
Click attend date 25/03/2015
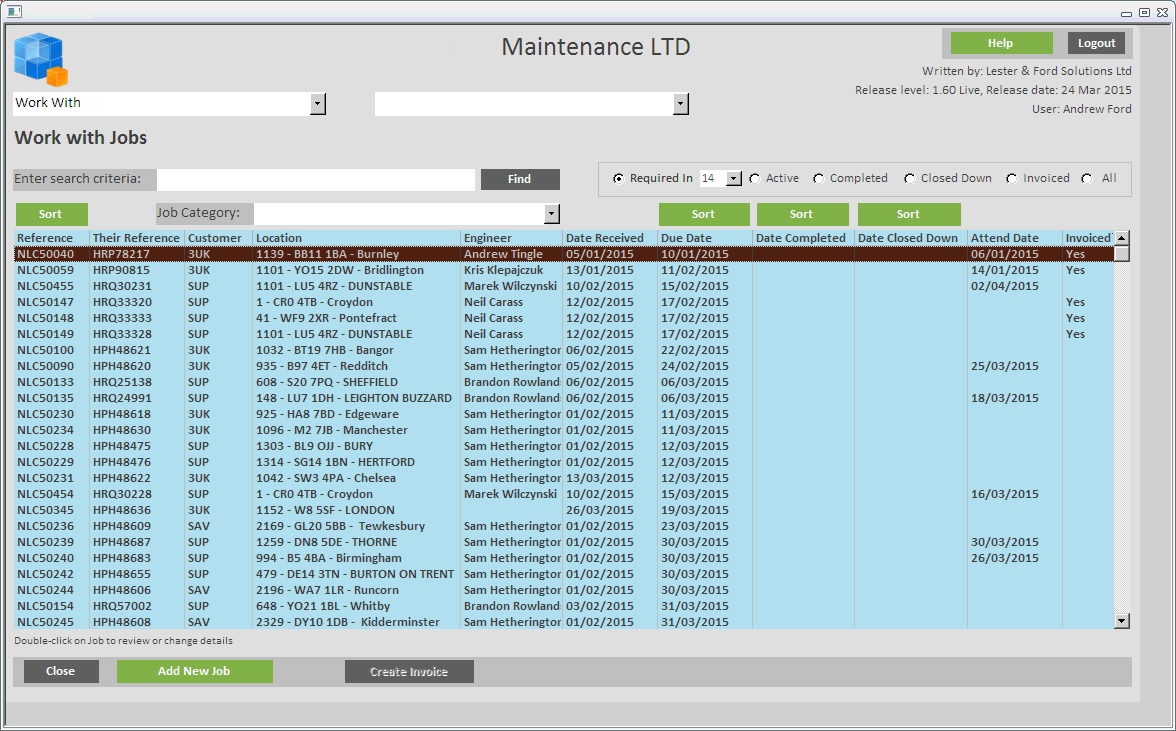(1005, 366)
